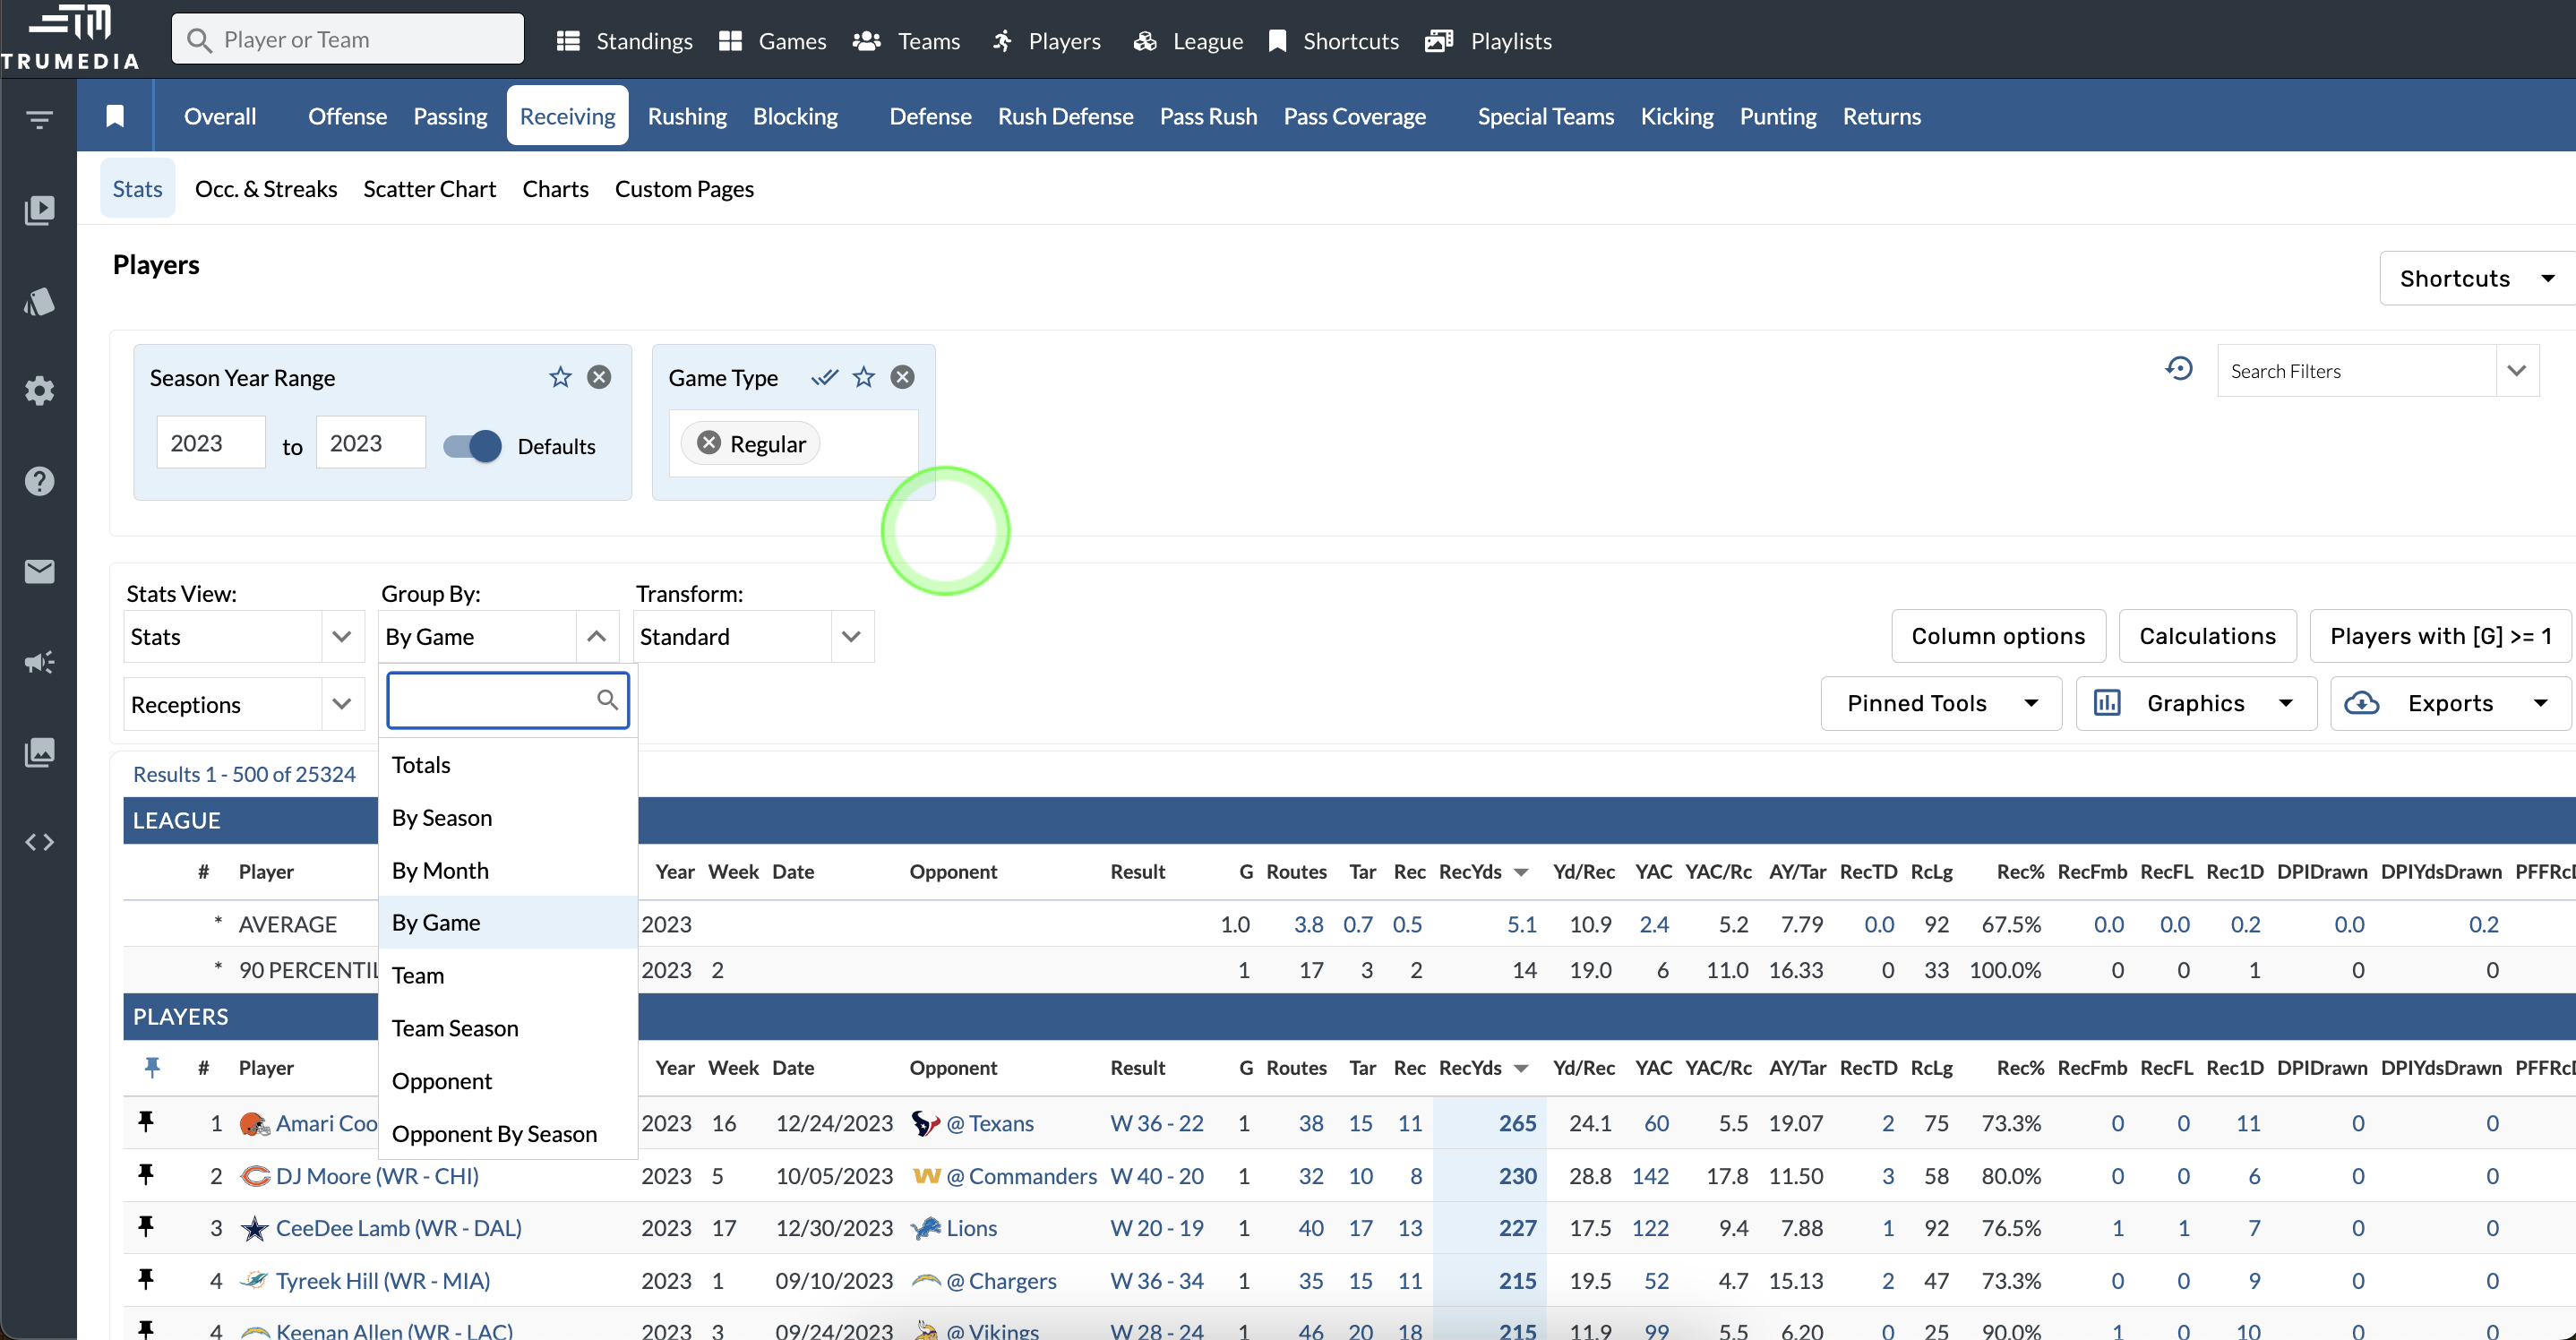Select Team Season from Group By list

click(455, 1028)
